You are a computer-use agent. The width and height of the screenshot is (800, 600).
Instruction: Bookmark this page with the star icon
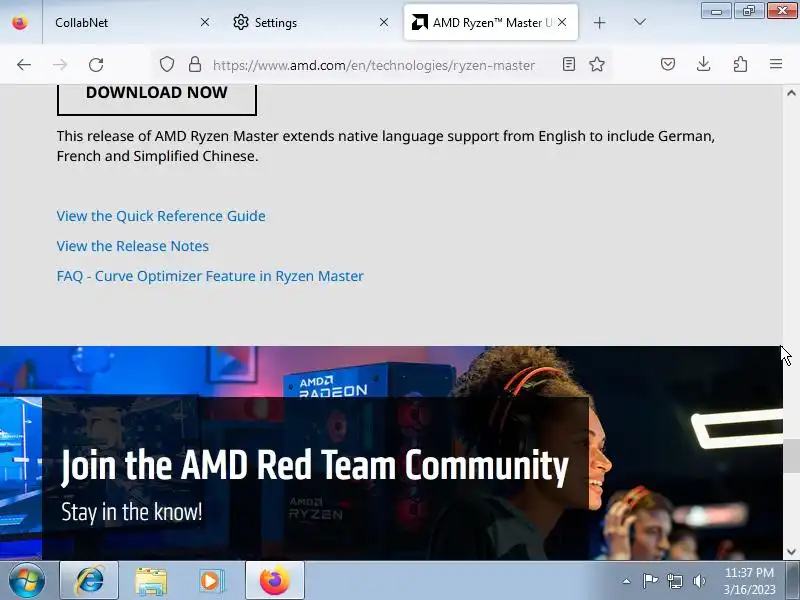(x=596, y=64)
